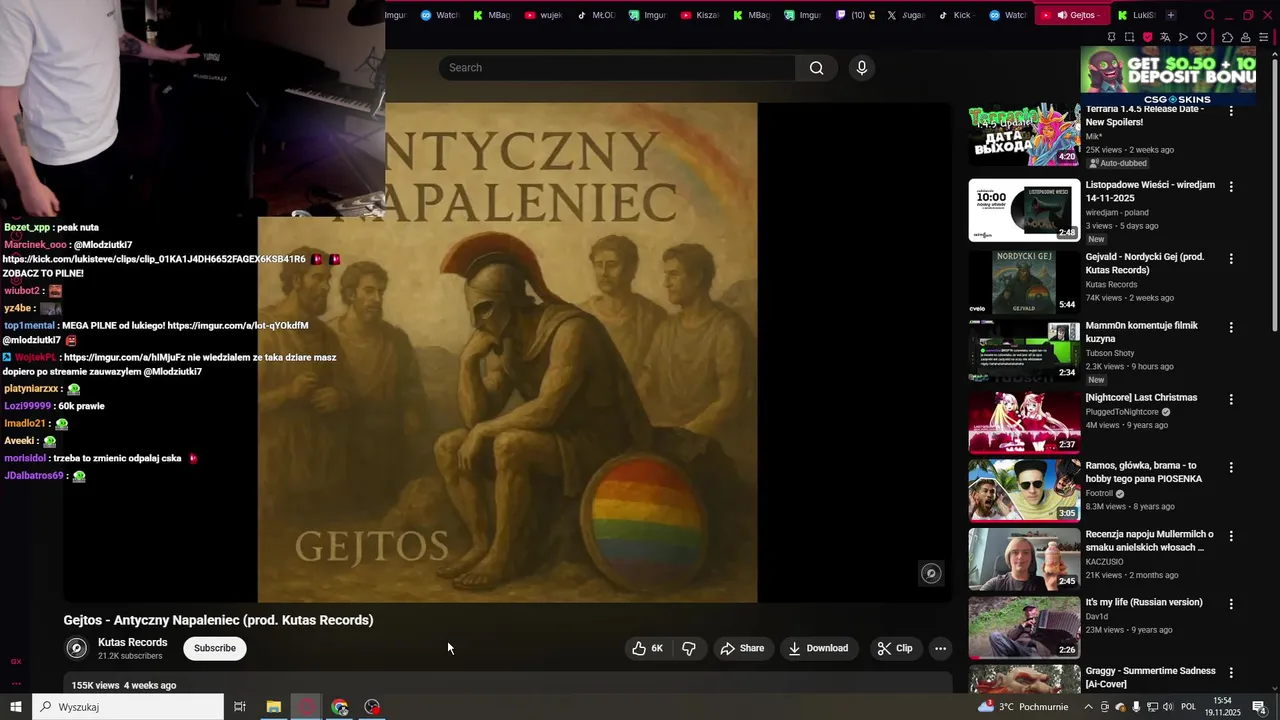This screenshot has height=720, width=1280.
Task: Open options menu for Mamm0n komentuje video
Action: coord(1231,328)
